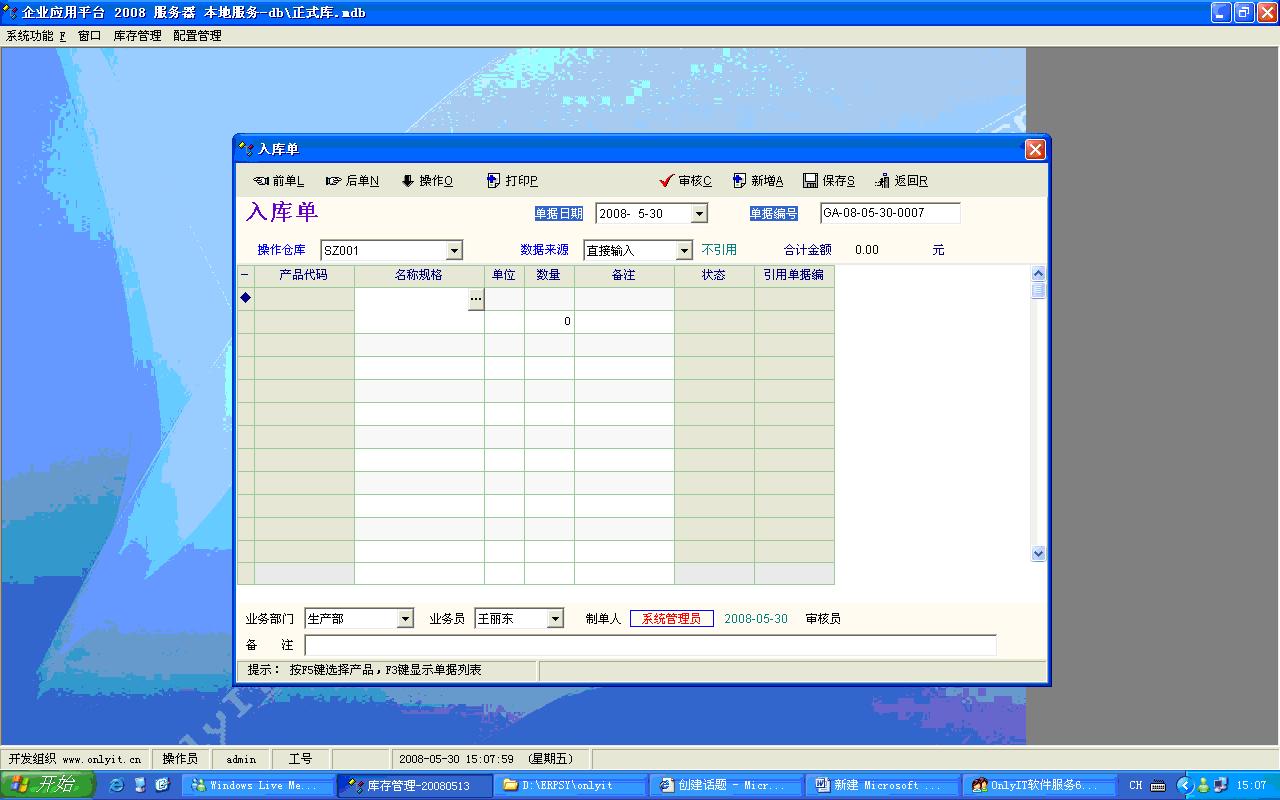Click the grid's scroll down arrow

point(1038,553)
